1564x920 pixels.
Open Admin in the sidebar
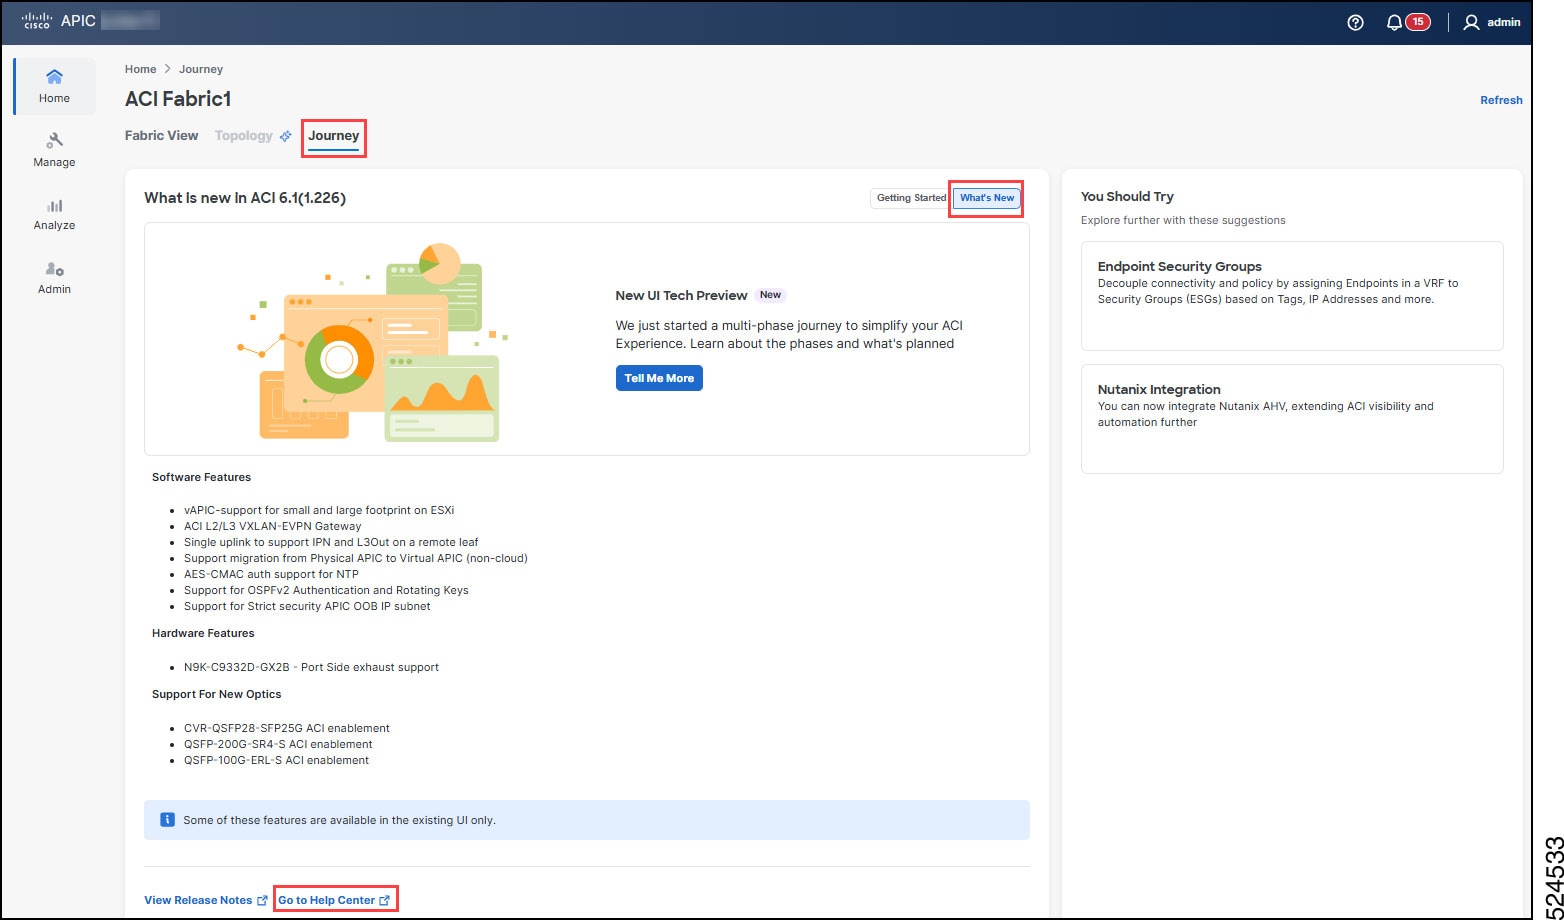pyautogui.click(x=55, y=278)
